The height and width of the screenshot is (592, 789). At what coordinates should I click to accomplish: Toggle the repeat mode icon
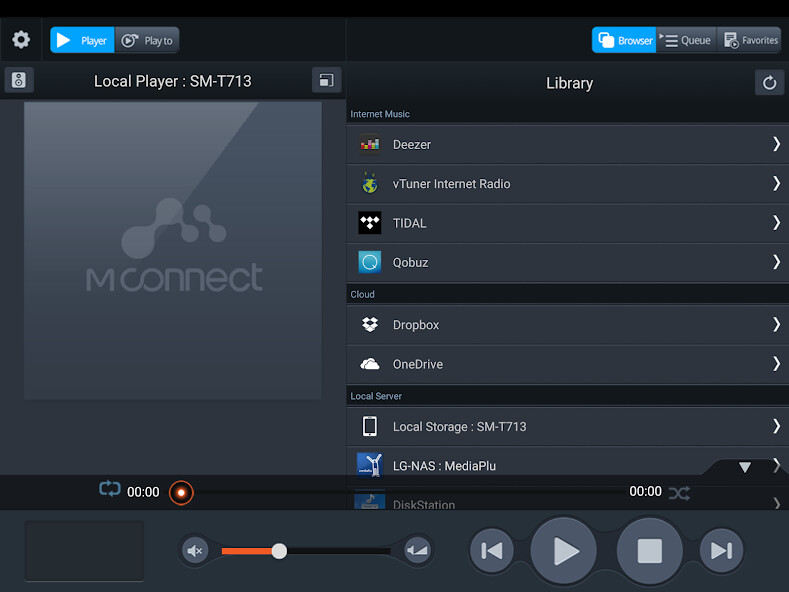click(110, 489)
